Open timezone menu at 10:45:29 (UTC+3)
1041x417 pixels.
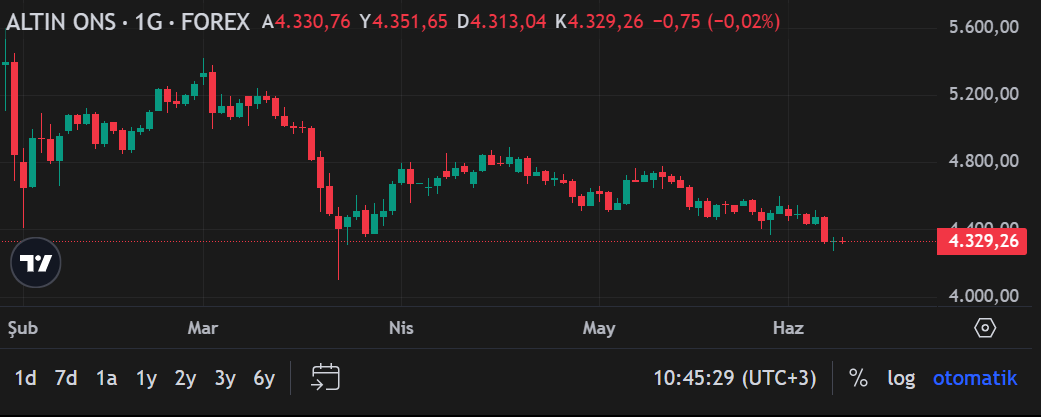coord(735,378)
